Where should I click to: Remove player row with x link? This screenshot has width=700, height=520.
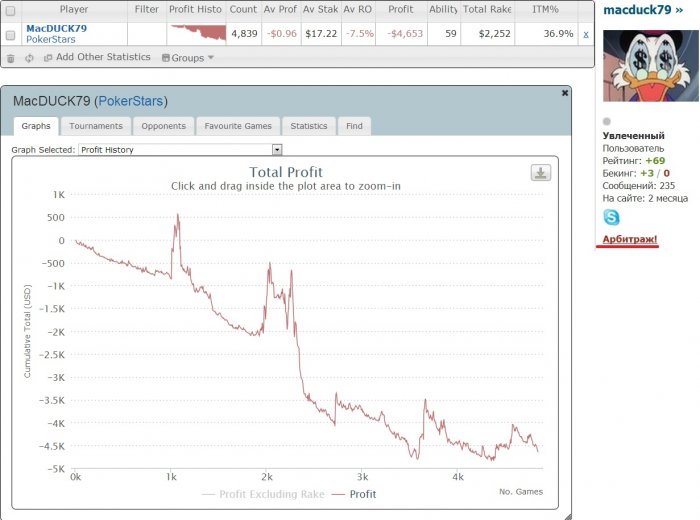(586, 34)
